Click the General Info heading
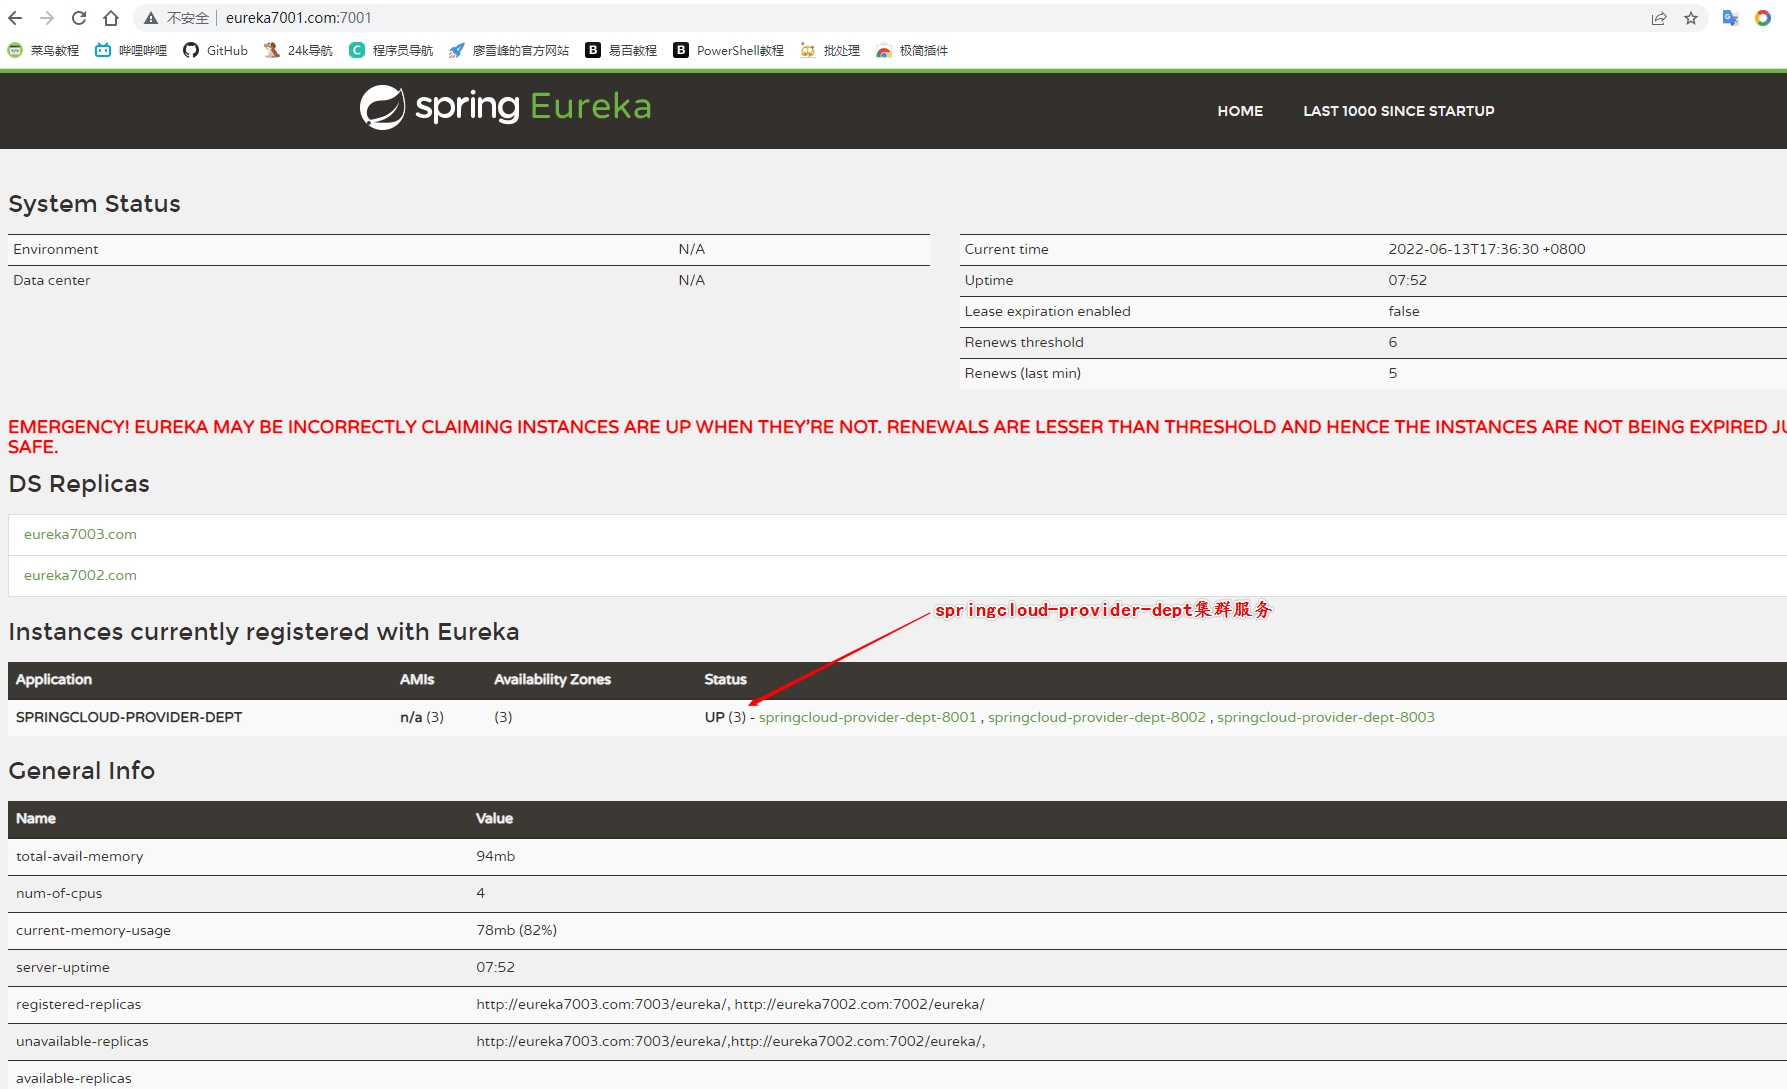The image size is (1787, 1089). pyautogui.click(x=81, y=771)
